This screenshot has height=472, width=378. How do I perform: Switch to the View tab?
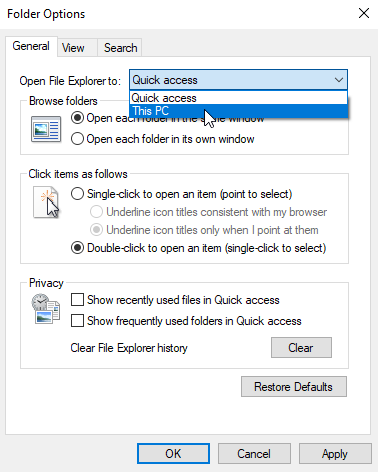[x=73, y=48]
